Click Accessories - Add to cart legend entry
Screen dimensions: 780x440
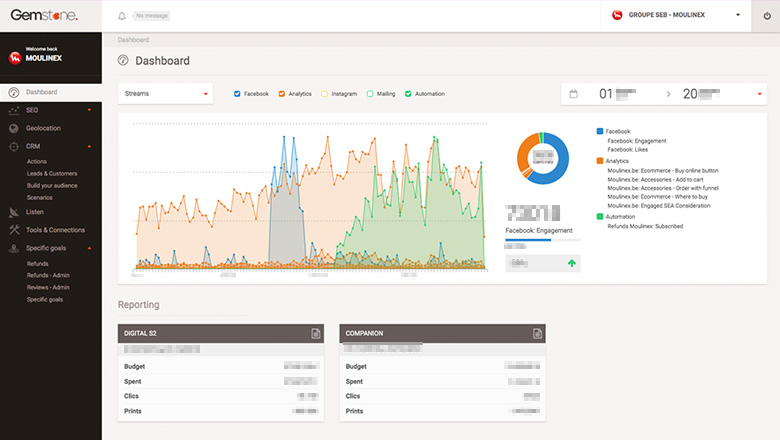click(656, 179)
